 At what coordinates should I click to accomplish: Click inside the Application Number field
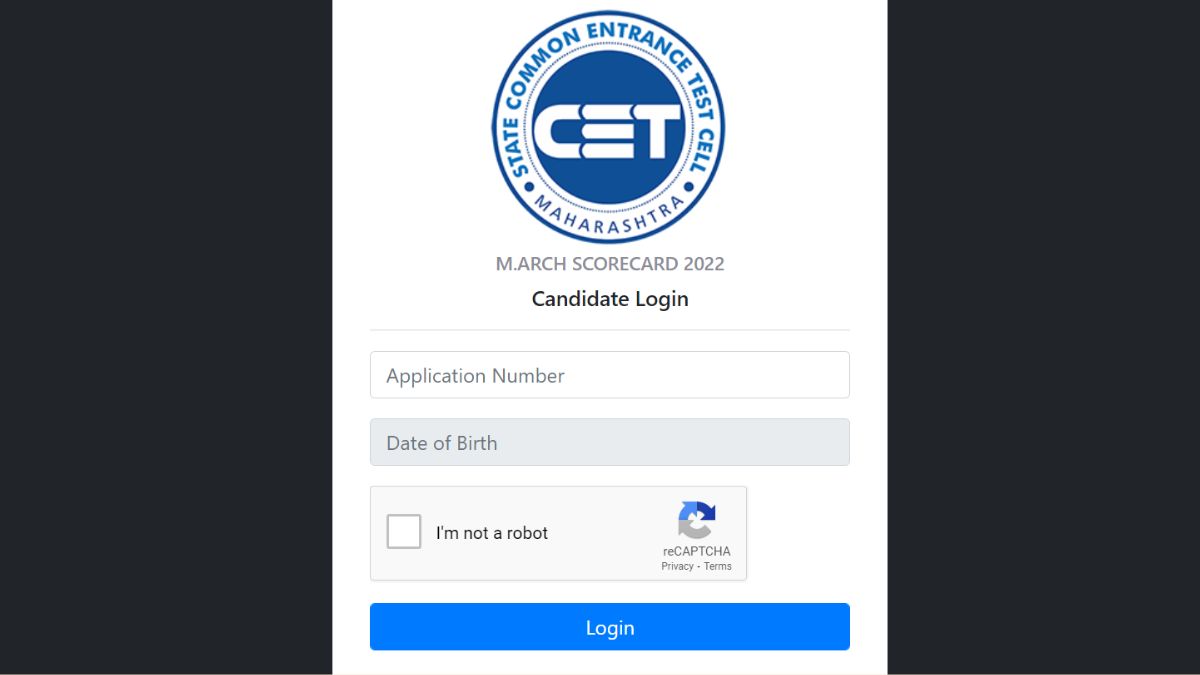pyautogui.click(x=610, y=375)
